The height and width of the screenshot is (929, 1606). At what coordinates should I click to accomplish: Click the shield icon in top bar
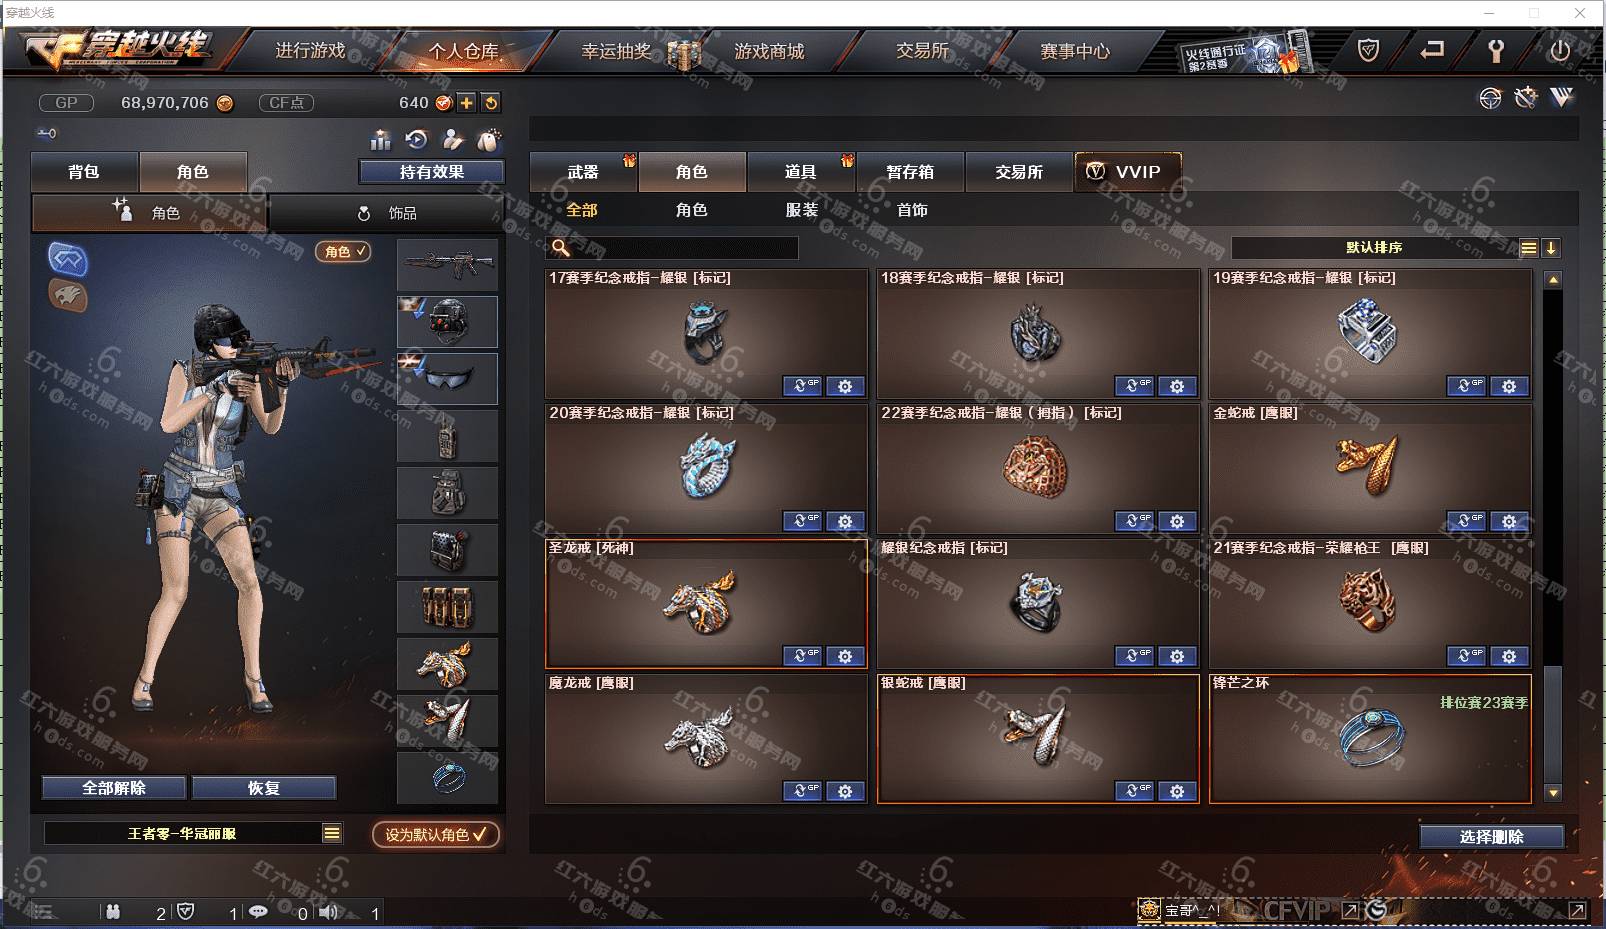(x=1368, y=50)
